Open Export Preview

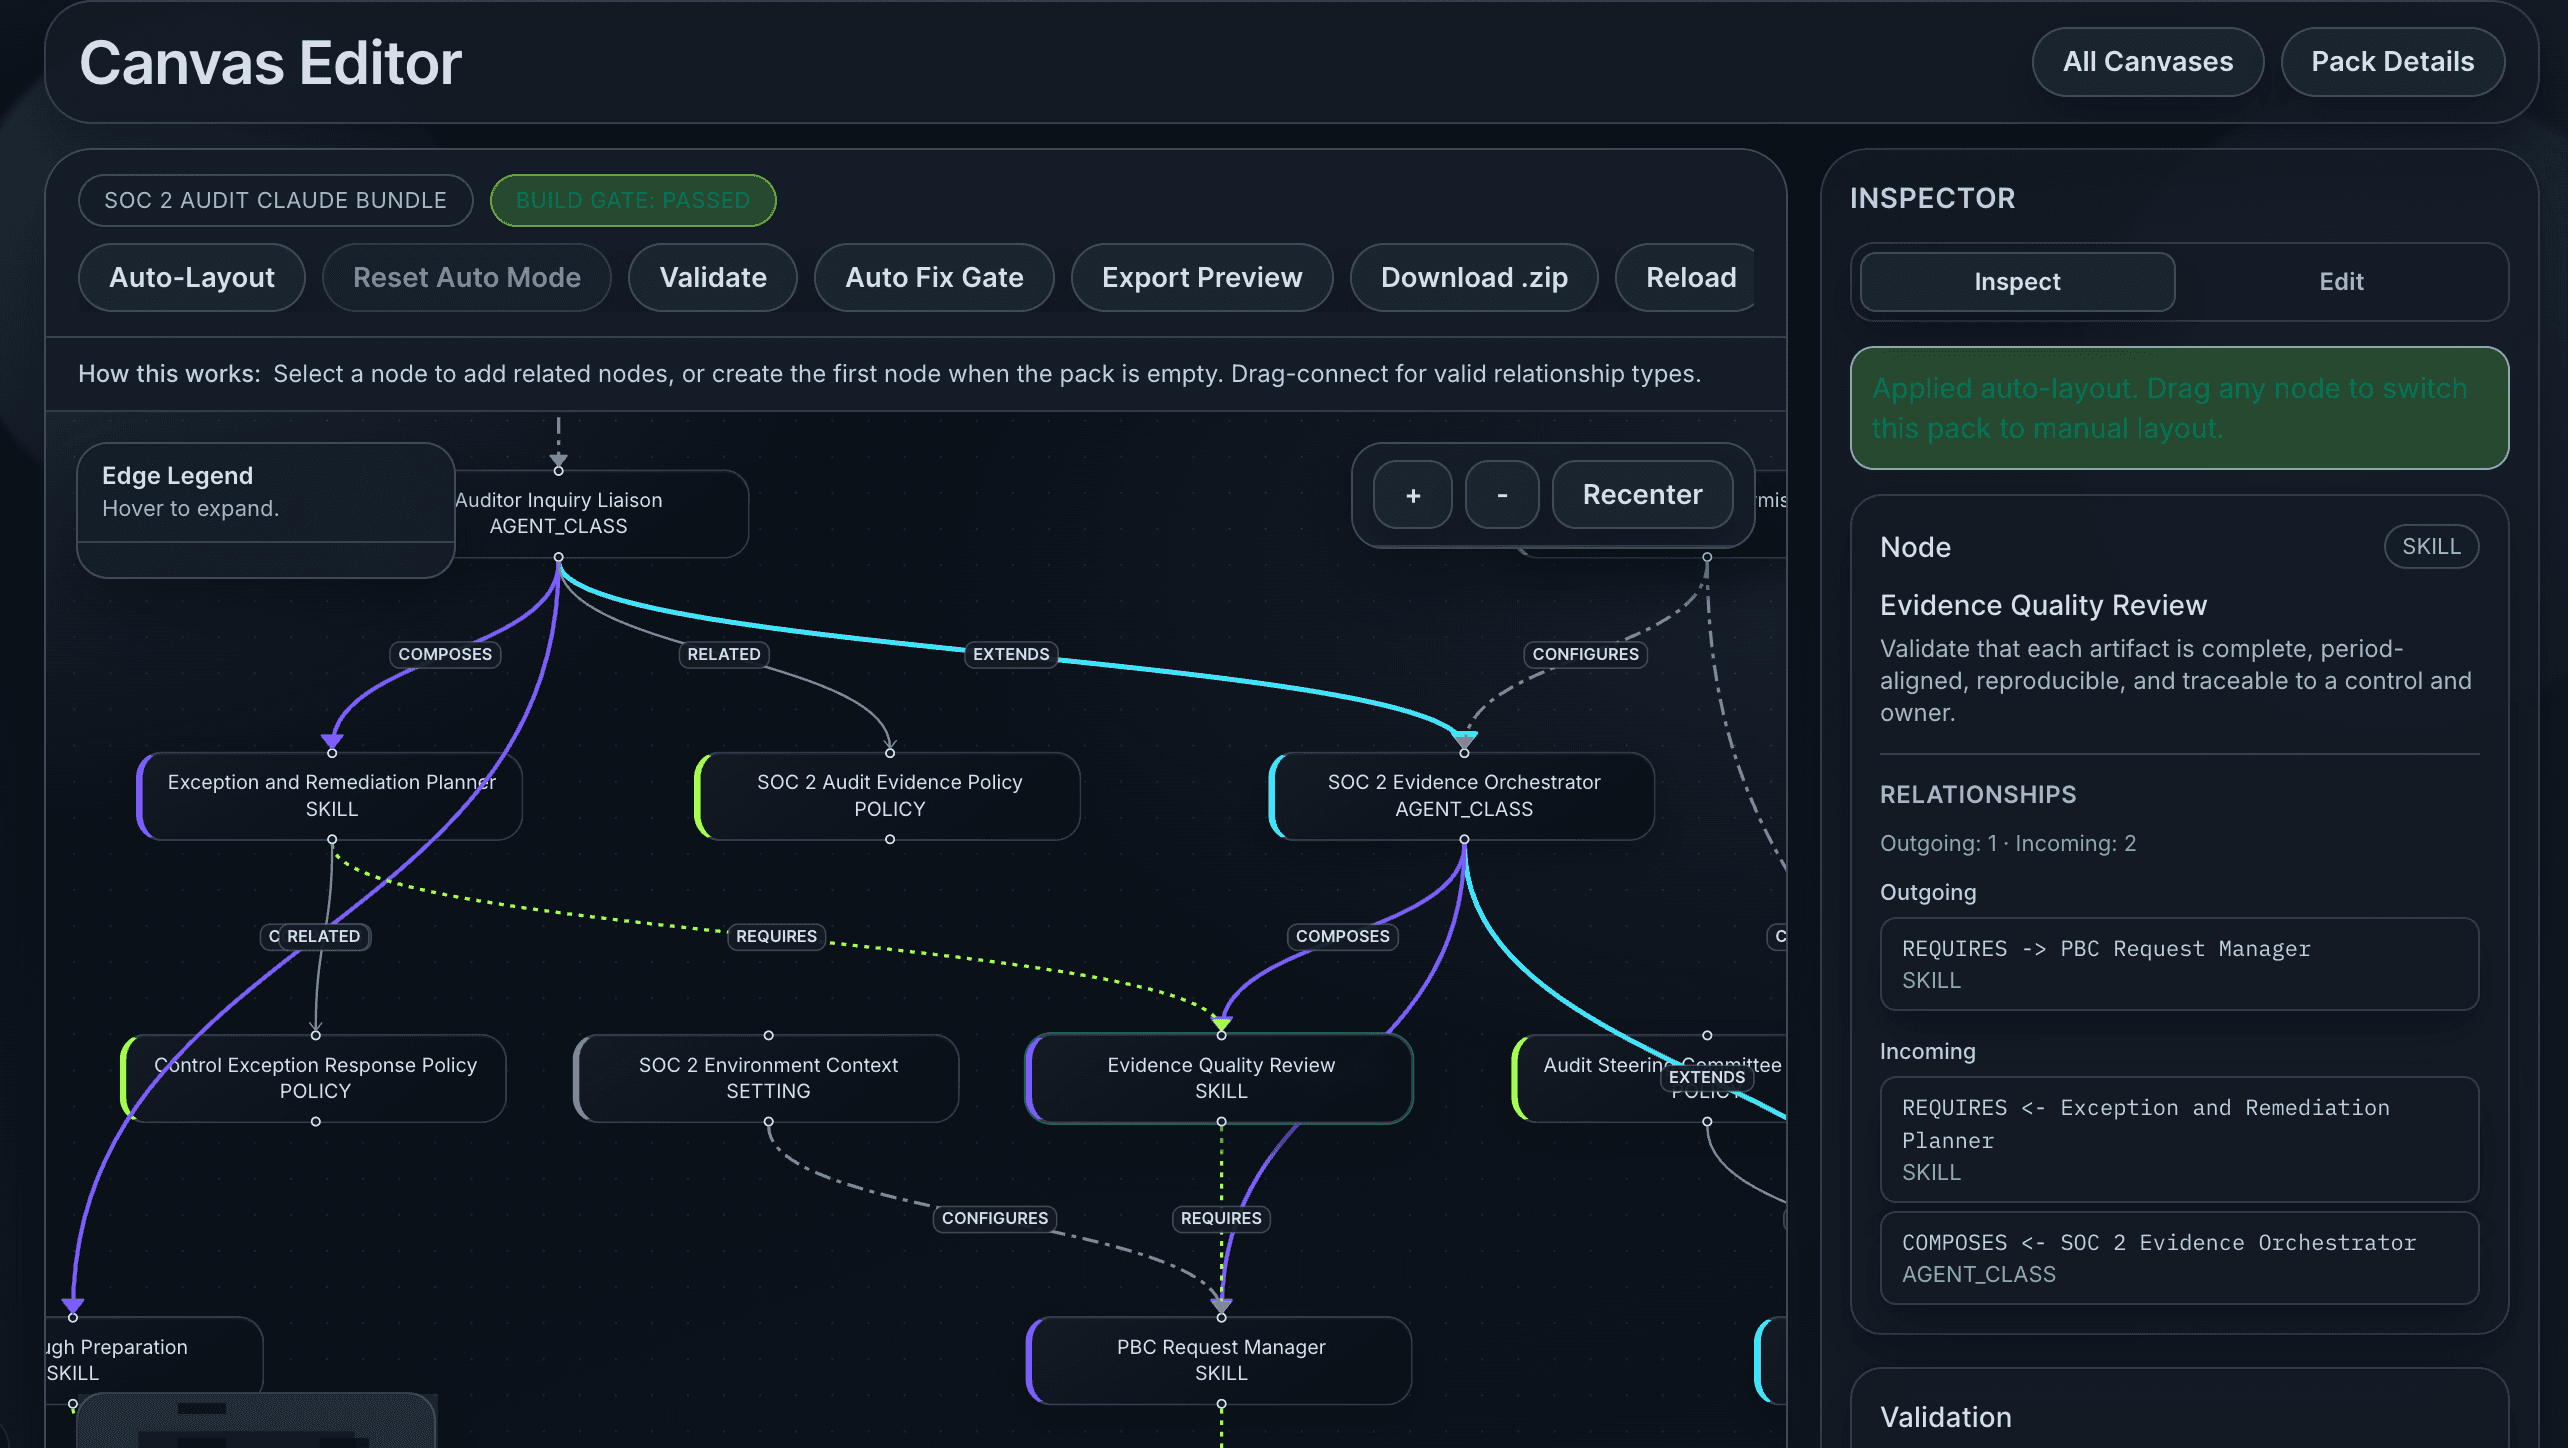click(x=1201, y=277)
